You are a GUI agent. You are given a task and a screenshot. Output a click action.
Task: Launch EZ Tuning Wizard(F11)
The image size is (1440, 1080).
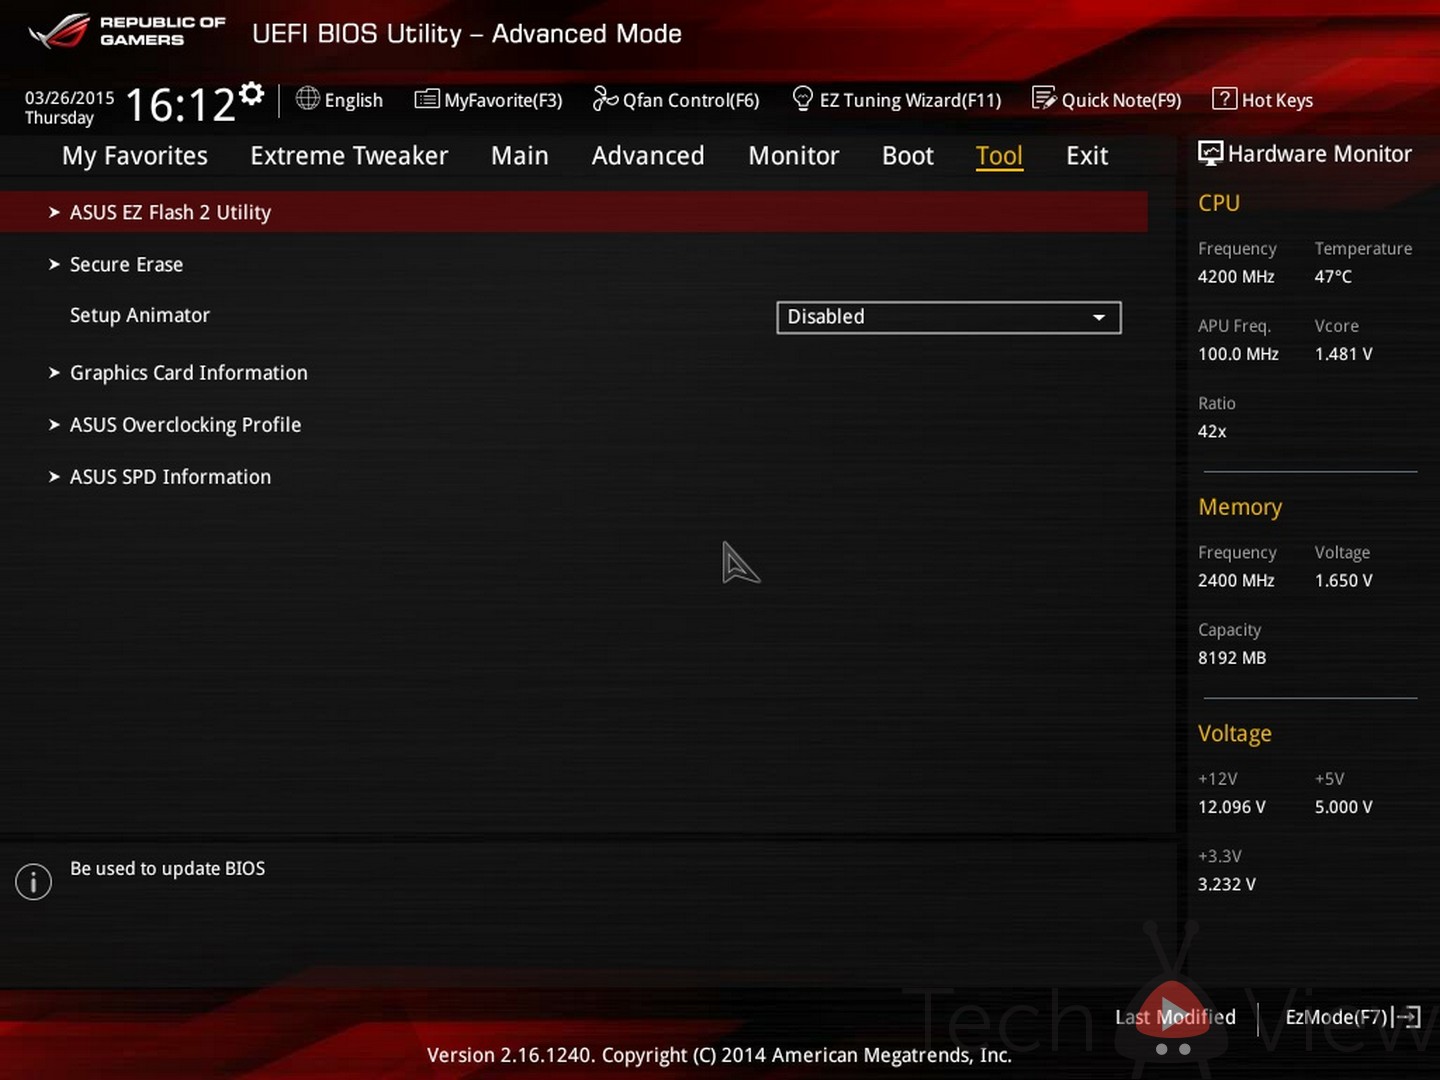[x=897, y=100]
